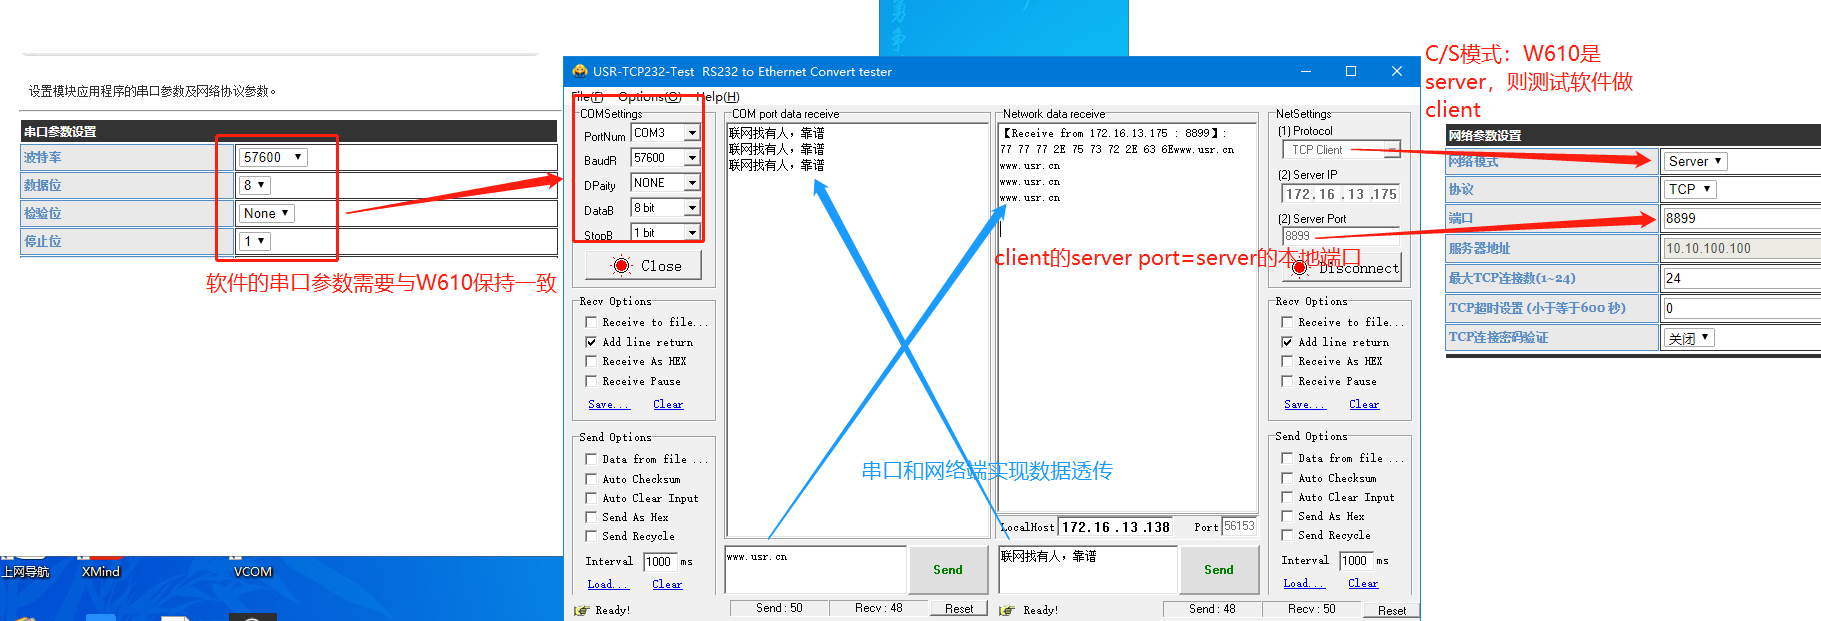Open the BaudR 57600 dropdown
Screen dimensions: 1821x621
pyautogui.click(x=691, y=158)
